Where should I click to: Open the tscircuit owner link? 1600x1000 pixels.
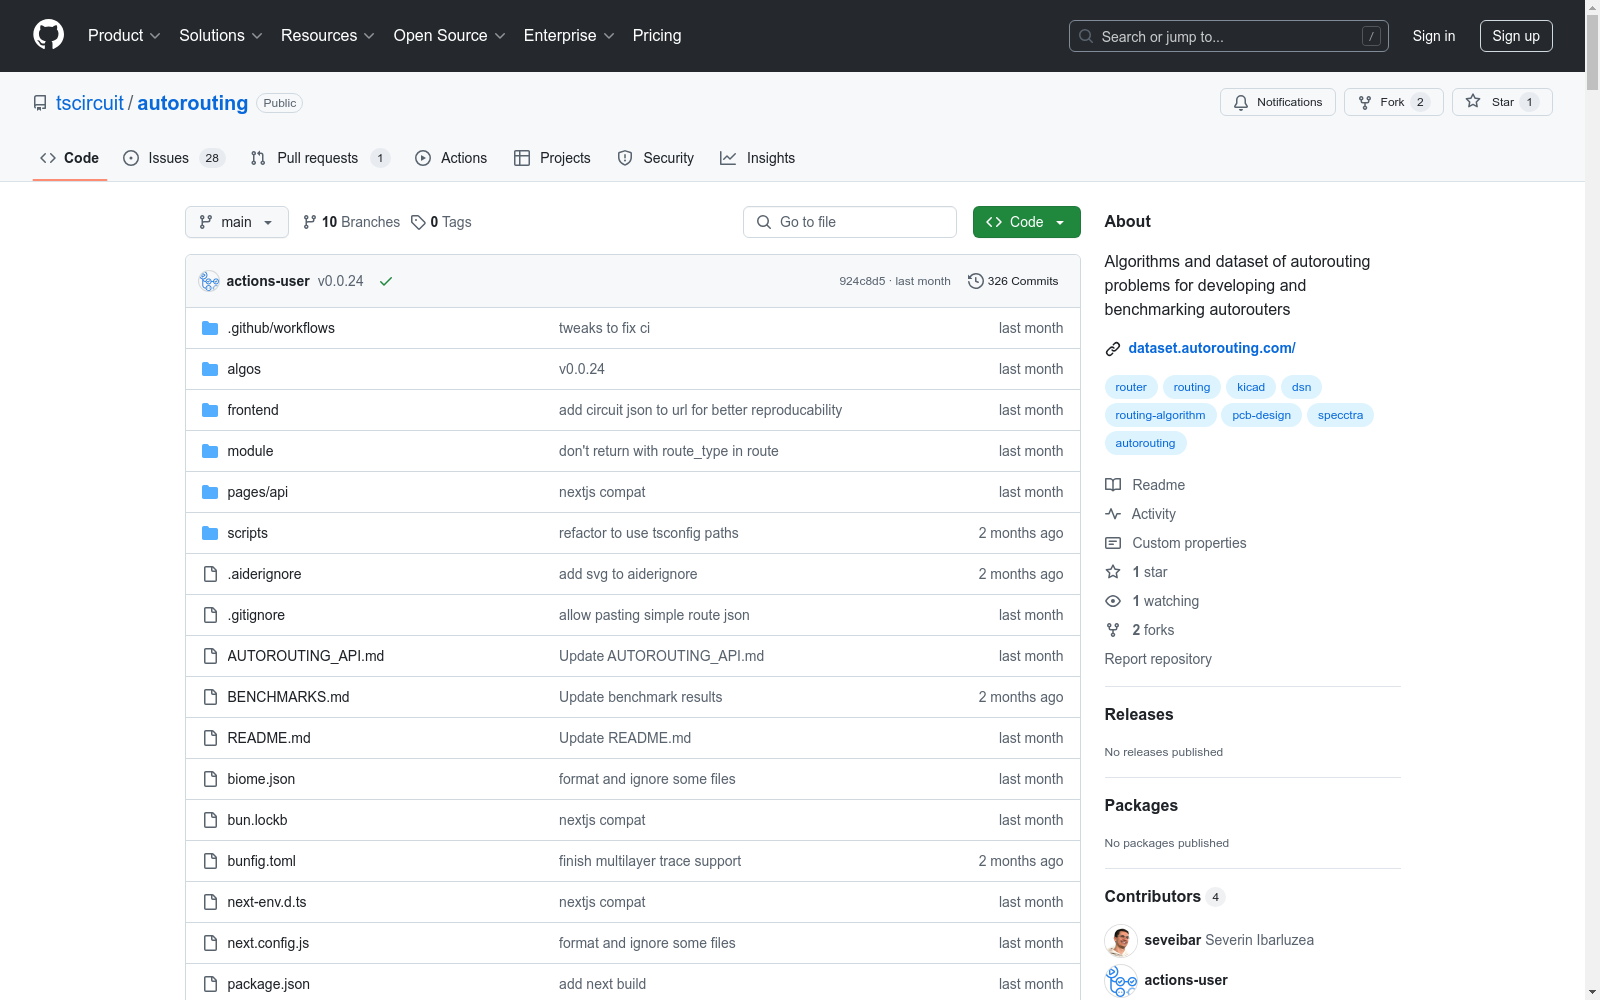pos(90,103)
